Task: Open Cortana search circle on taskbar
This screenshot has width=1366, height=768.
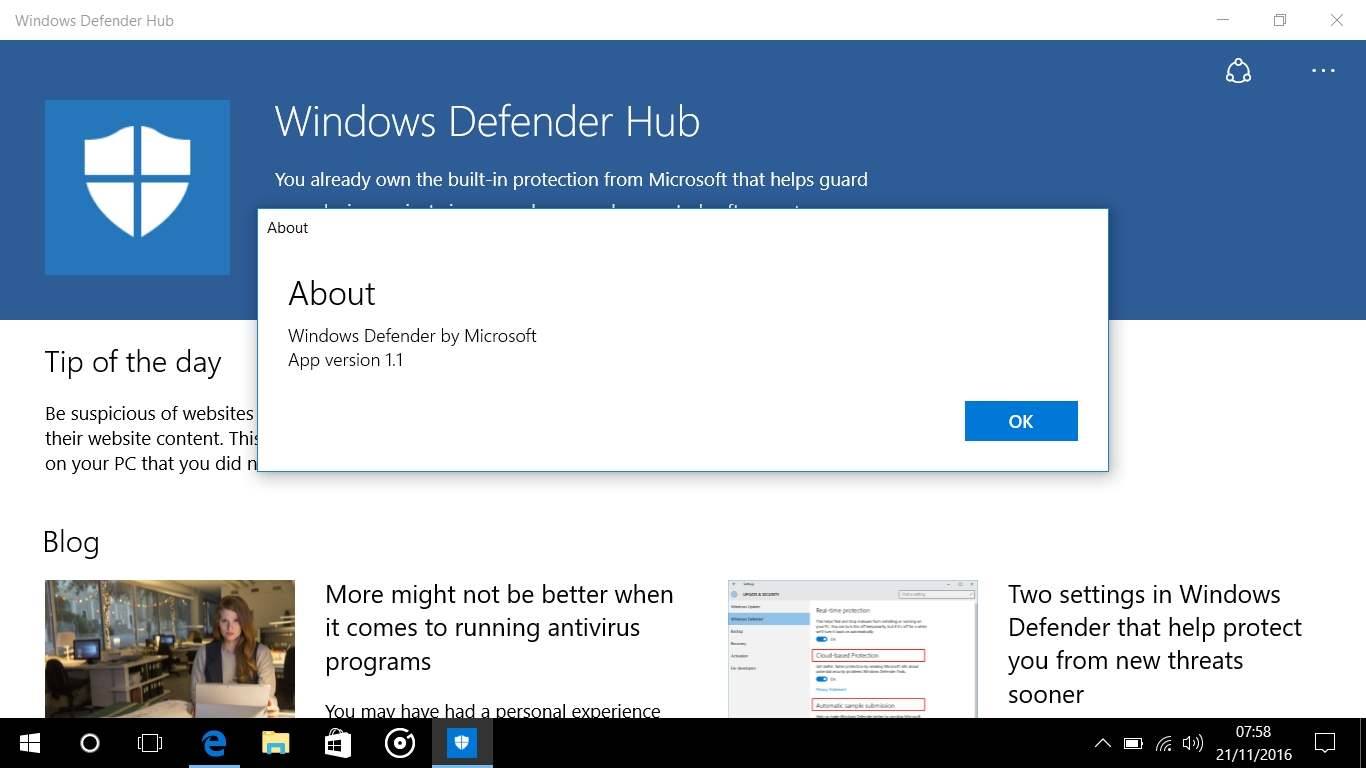Action: 90,743
